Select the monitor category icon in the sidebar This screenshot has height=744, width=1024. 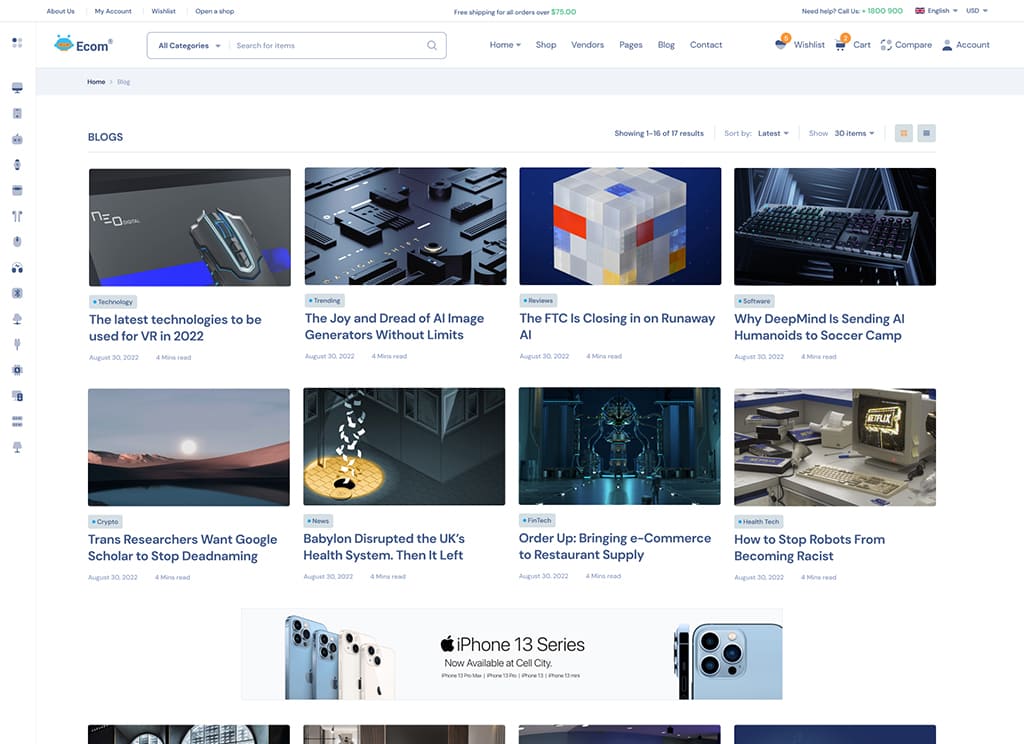[17, 87]
